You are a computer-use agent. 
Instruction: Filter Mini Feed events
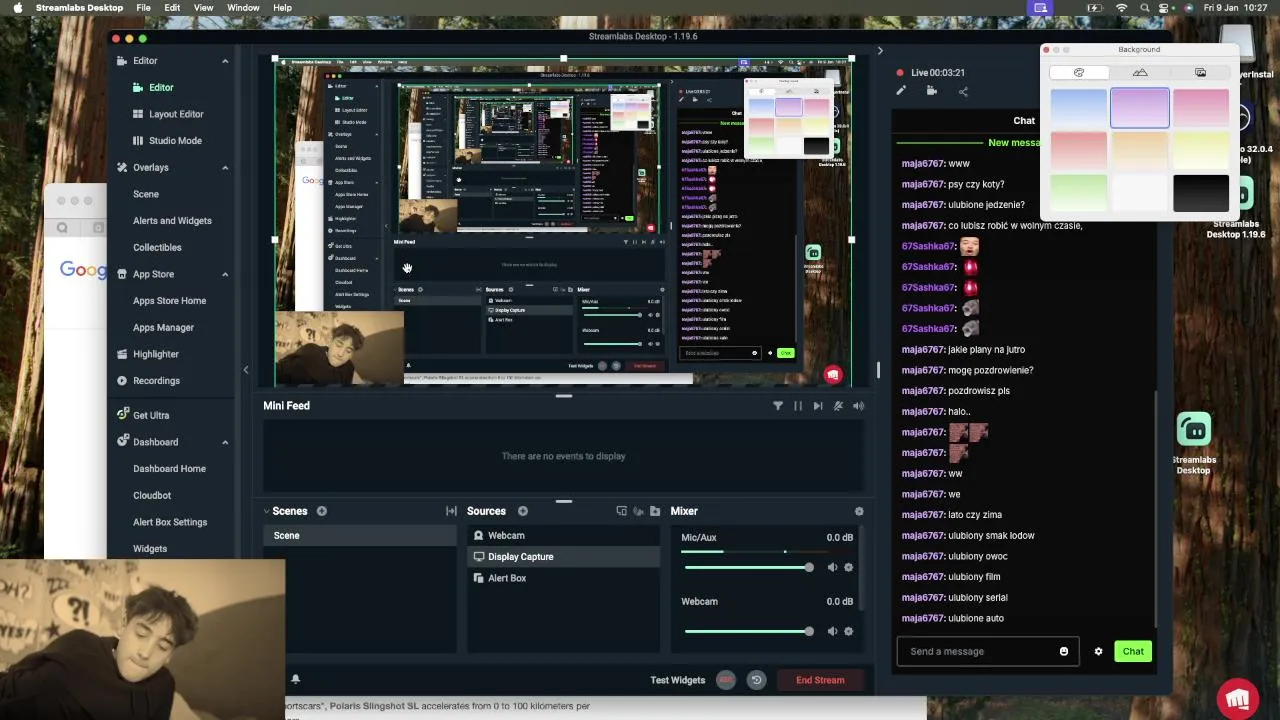pyautogui.click(x=778, y=406)
